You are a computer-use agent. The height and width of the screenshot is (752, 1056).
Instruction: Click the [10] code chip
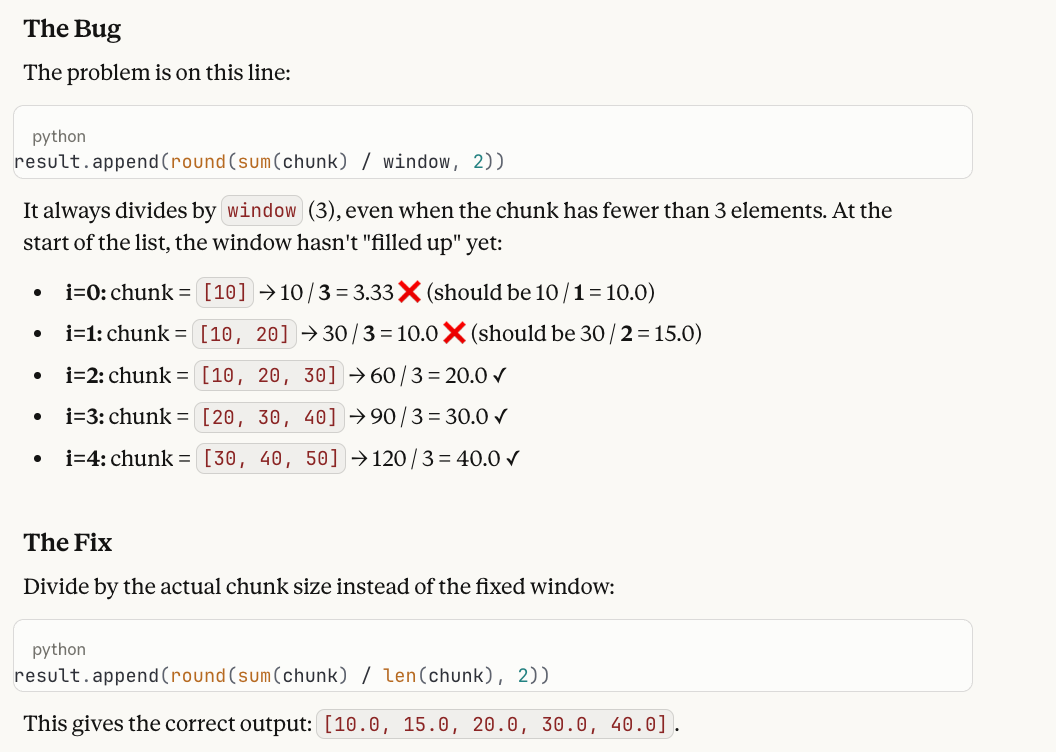(225, 293)
